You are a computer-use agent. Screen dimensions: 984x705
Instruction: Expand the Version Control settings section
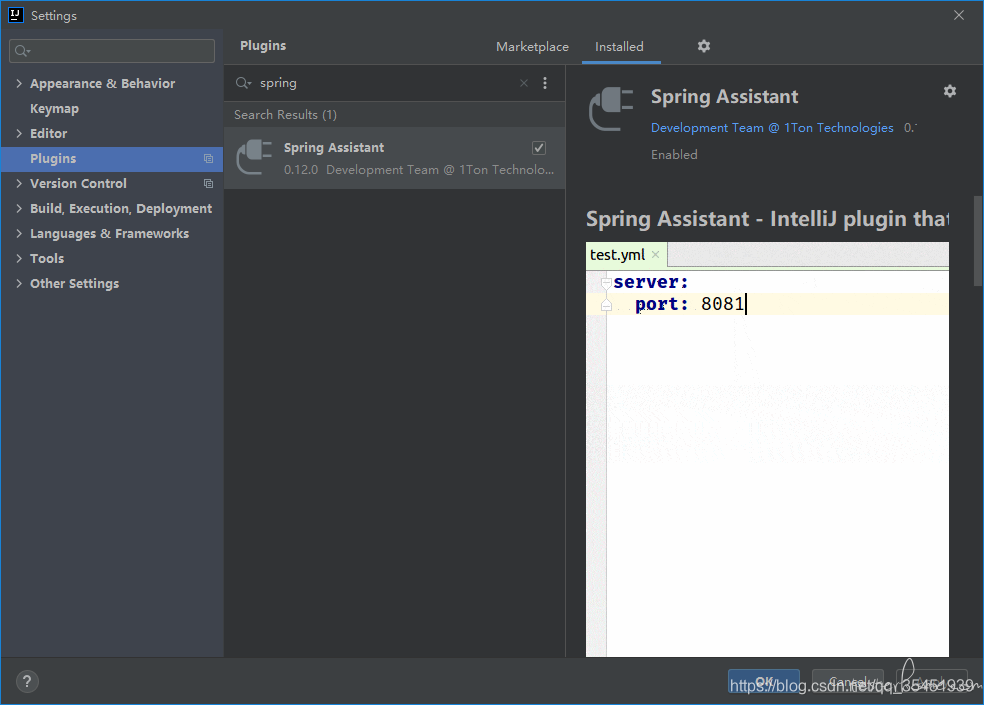pyautogui.click(x=19, y=184)
